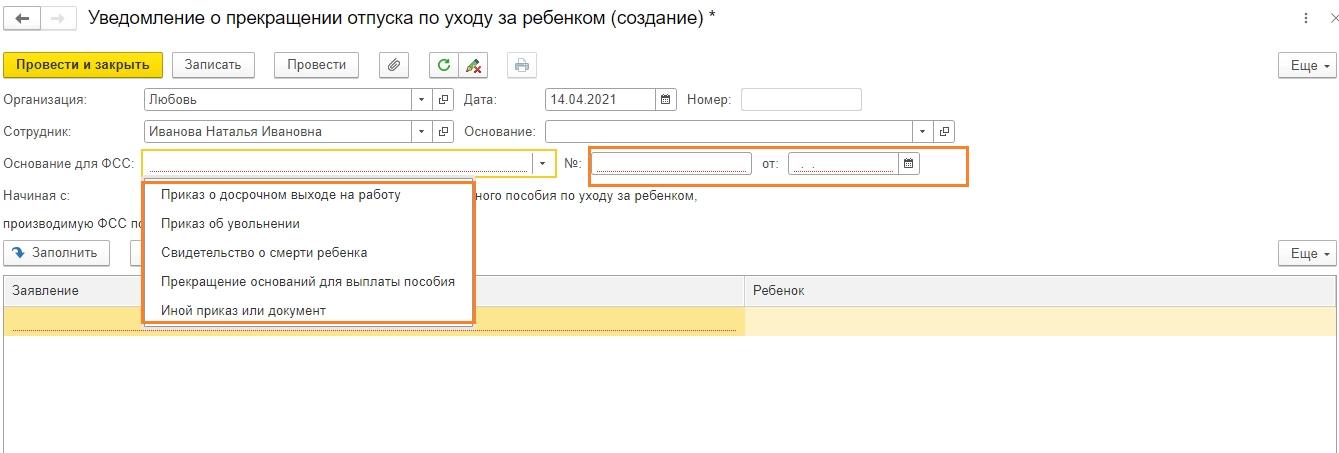This screenshot has width=1339, height=453.
Task: Click the printer icon
Action: (x=521, y=65)
